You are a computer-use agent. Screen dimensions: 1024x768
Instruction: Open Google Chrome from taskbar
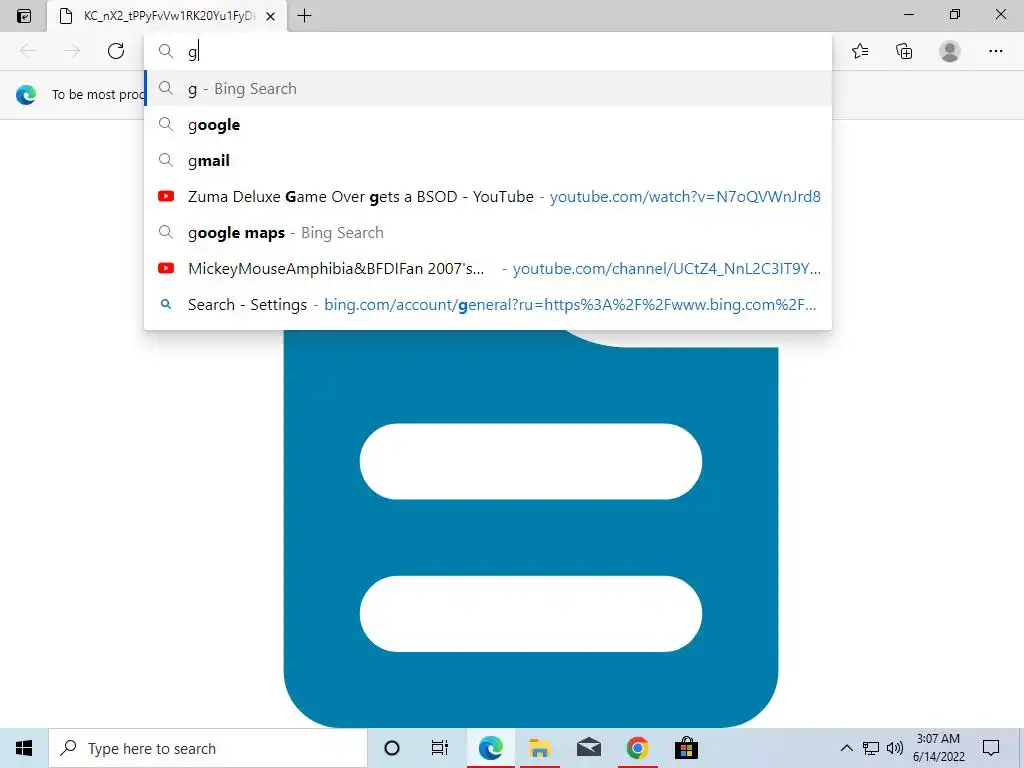point(637,748)
